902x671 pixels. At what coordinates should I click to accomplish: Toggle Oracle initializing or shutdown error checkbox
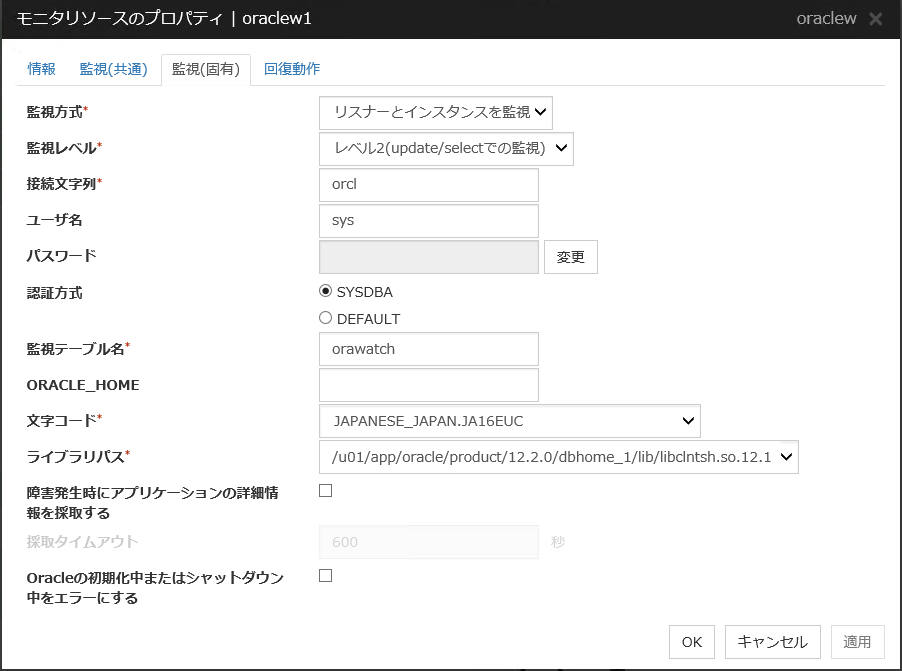tap(325, 576)
